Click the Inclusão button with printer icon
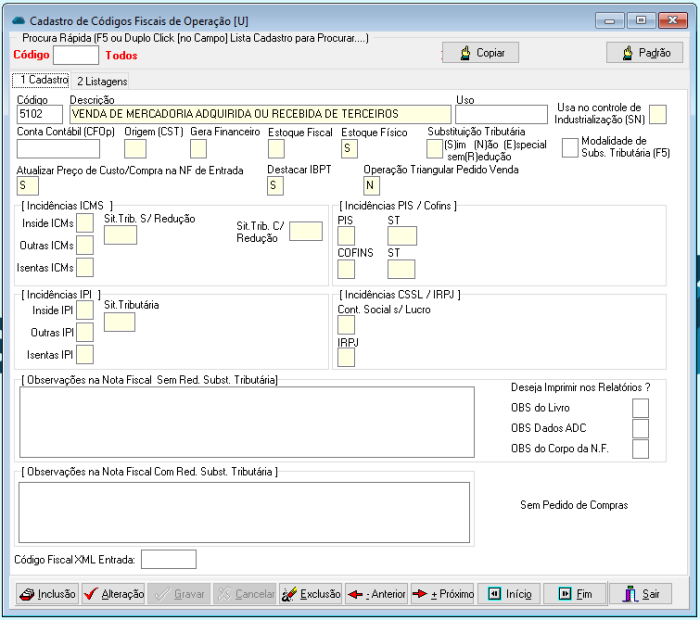This screenshot has height=620, width=700. coord(48,594)
